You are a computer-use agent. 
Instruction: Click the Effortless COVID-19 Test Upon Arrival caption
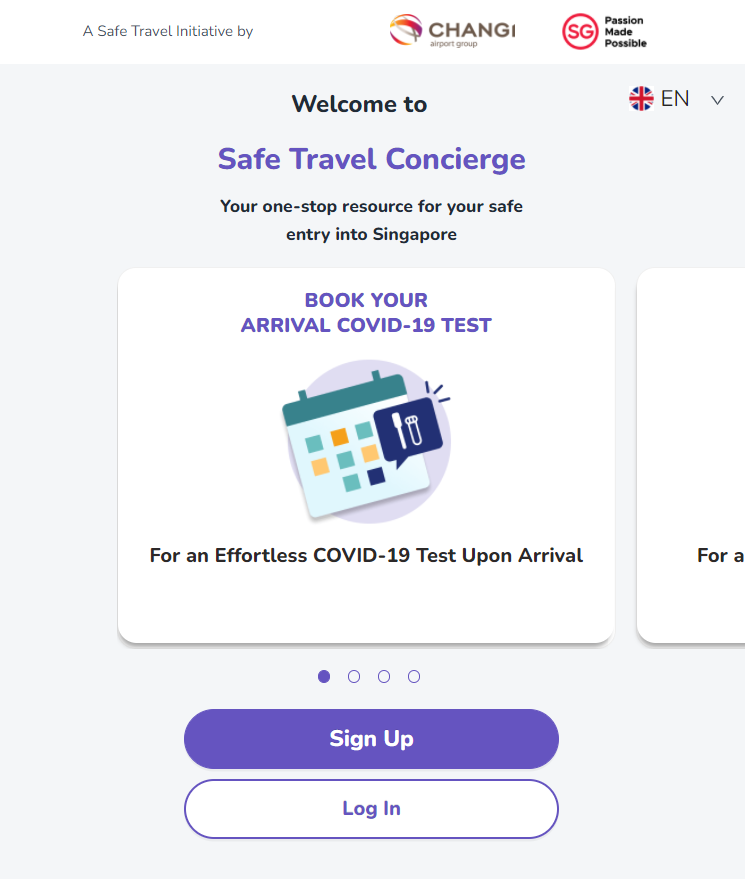point(366,555)
